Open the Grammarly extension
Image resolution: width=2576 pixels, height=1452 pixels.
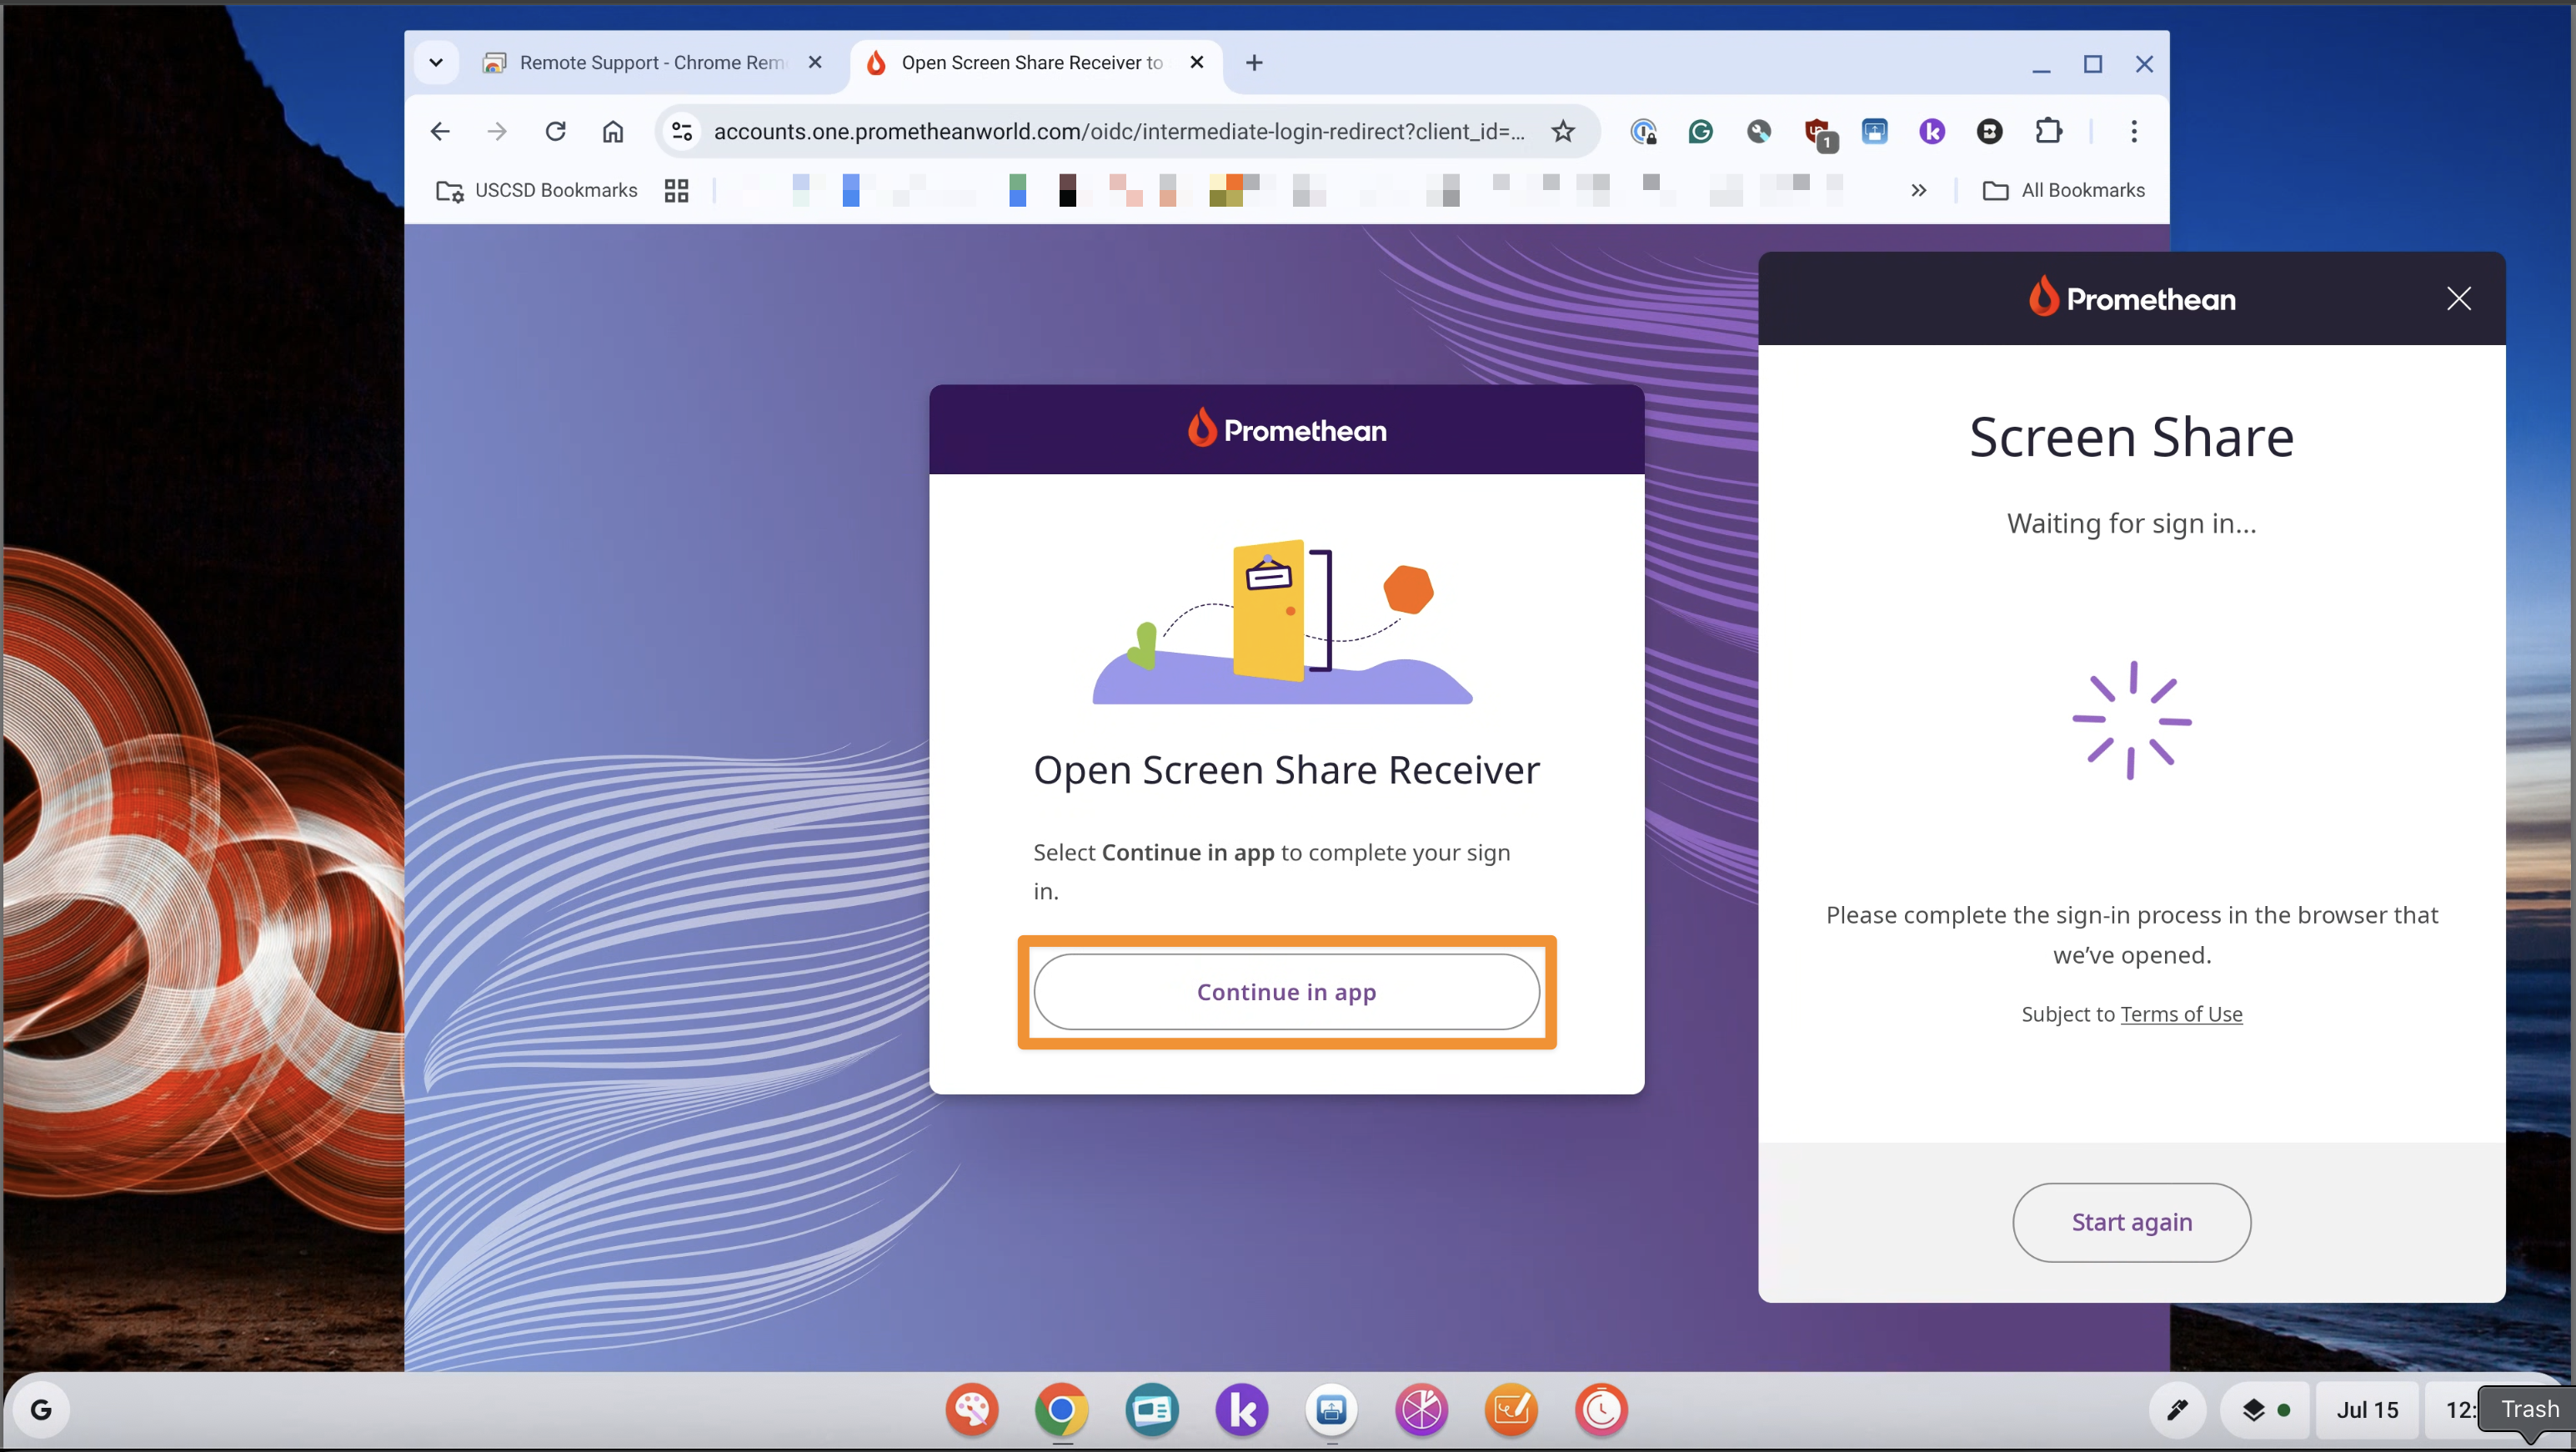point(1700,131)
